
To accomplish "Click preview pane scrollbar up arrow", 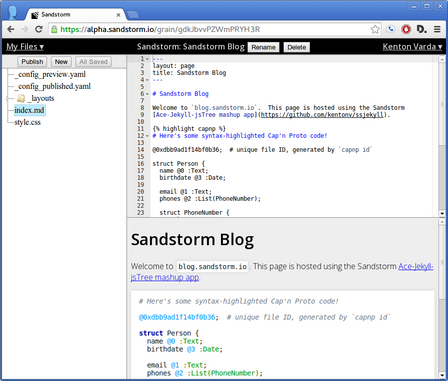I will pyautogui.click(x=442, y=222).
